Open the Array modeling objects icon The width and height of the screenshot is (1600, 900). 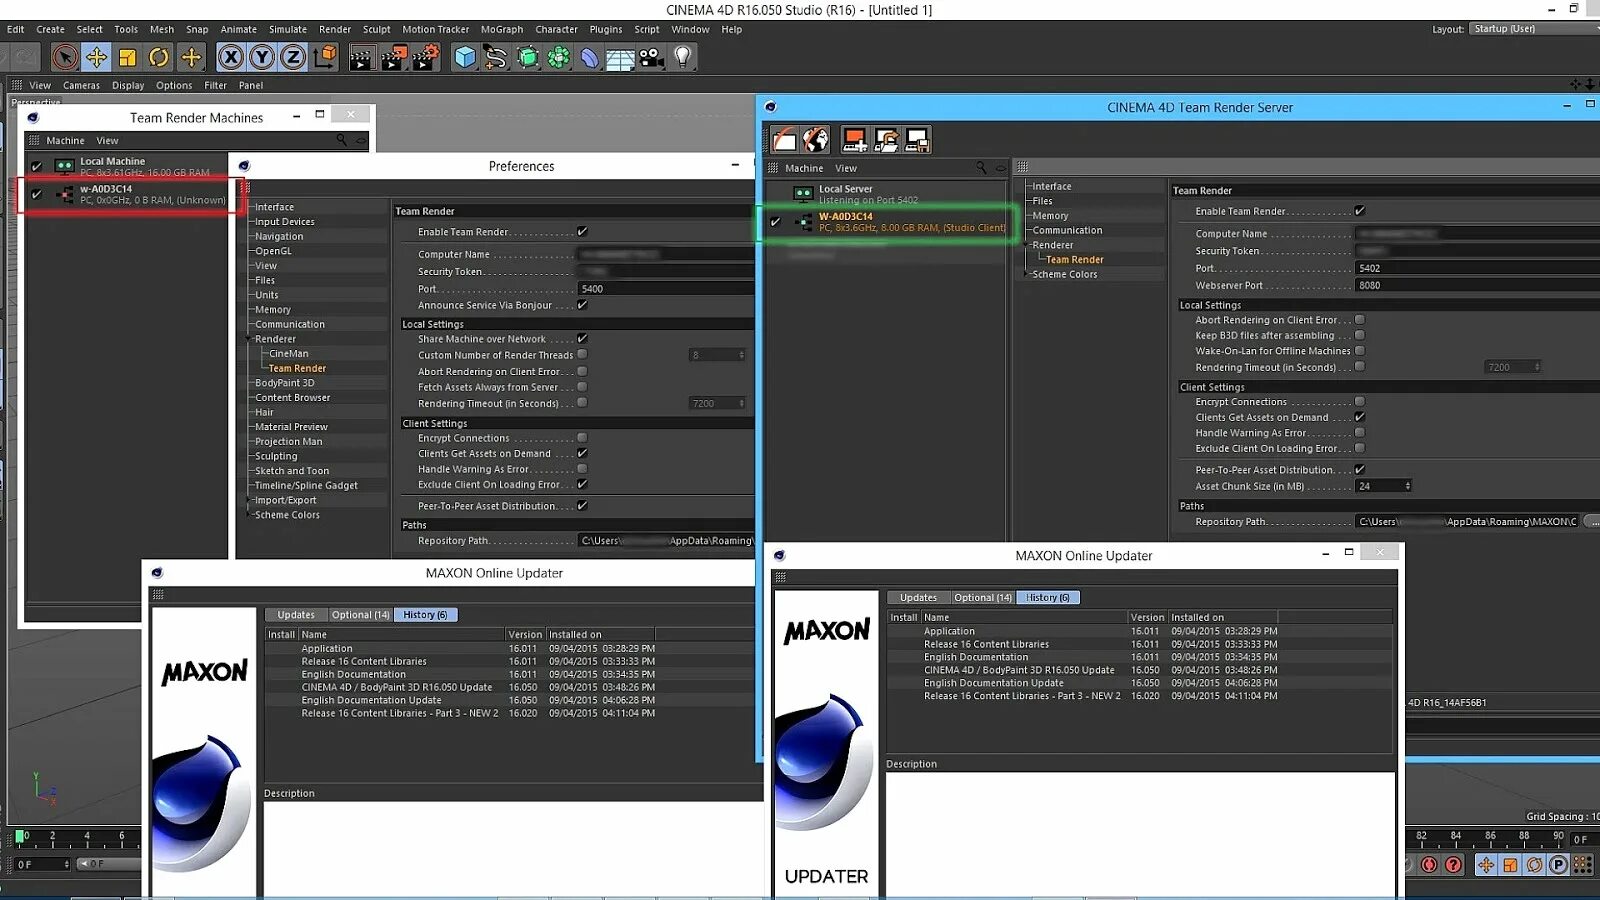[x=558, y=57]
